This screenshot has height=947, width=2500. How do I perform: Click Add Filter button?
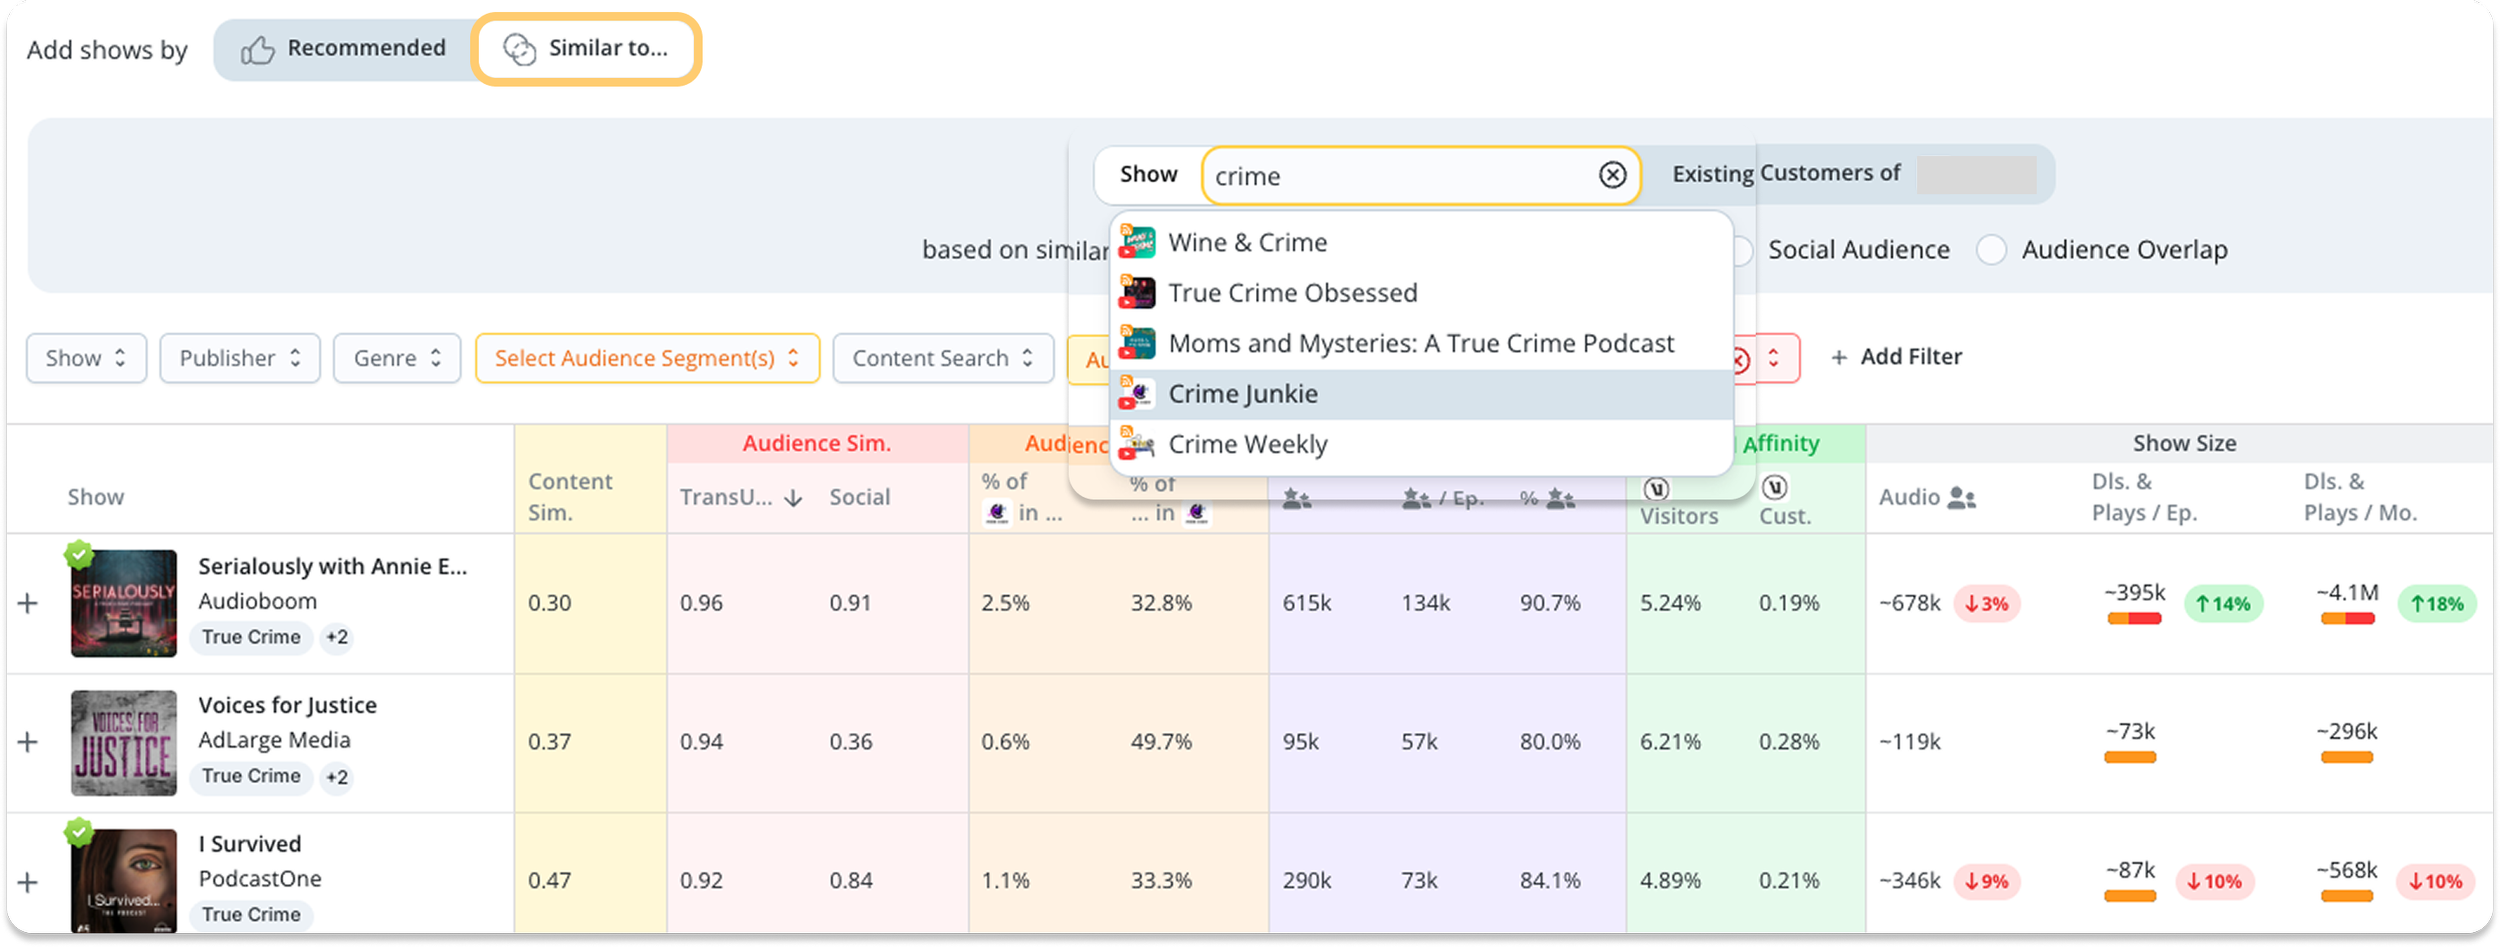1896,357
